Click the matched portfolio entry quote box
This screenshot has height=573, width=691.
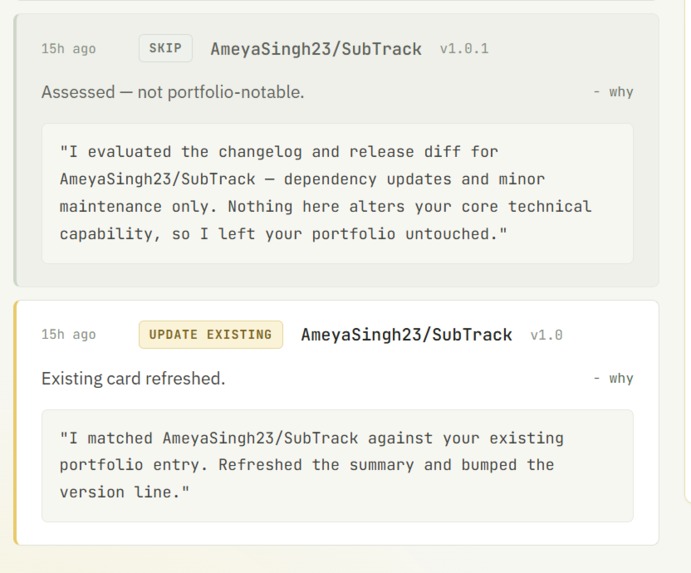coord(338,466)
